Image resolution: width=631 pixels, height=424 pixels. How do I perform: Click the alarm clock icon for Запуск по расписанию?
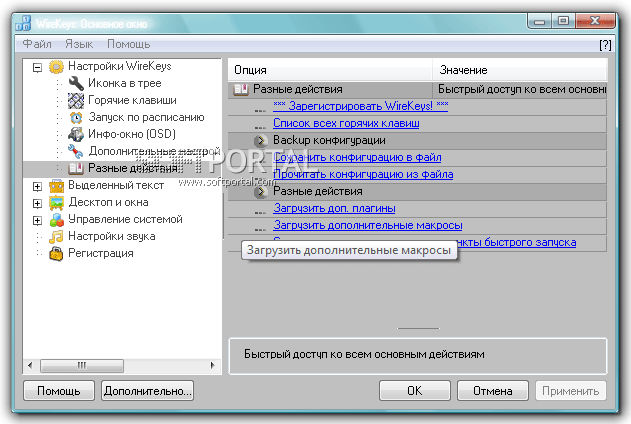coord(76,117)
